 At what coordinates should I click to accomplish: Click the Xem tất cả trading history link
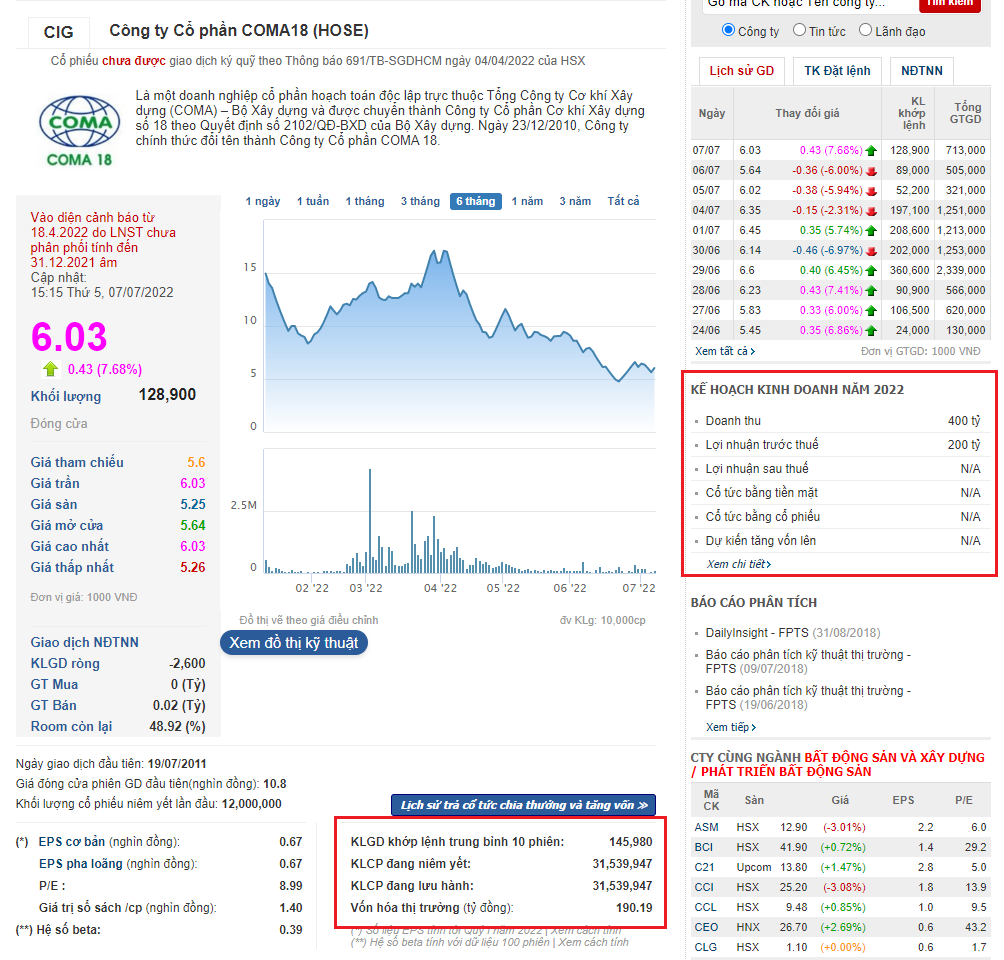click(x=725, y=351)
